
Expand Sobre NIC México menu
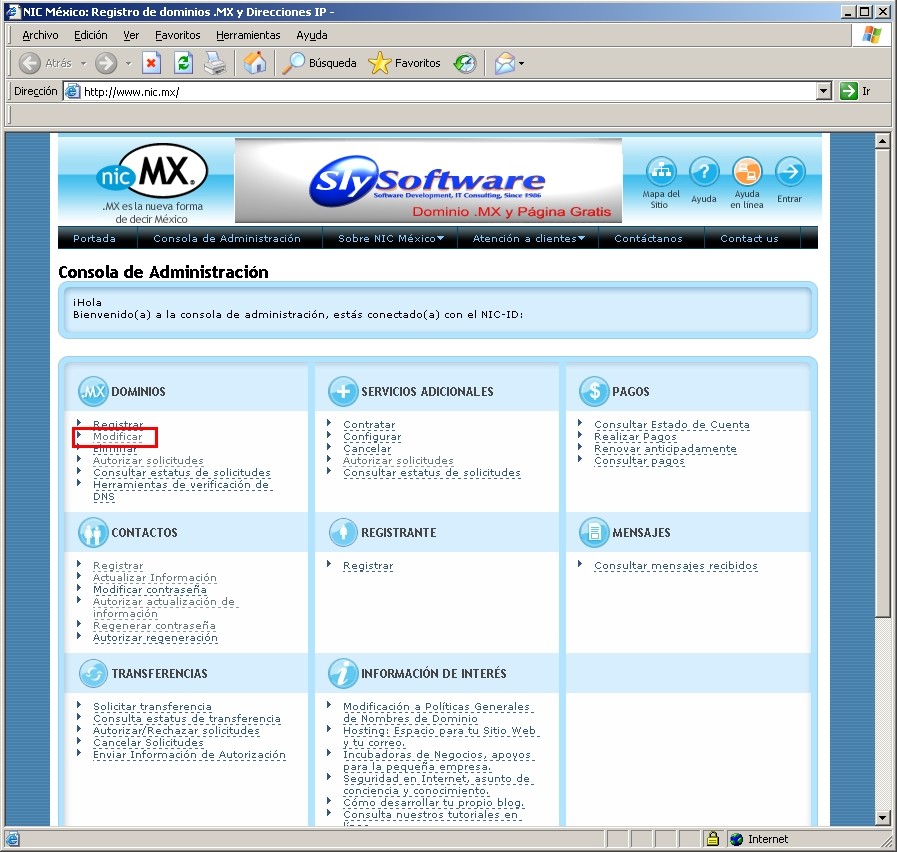[391, 238]
